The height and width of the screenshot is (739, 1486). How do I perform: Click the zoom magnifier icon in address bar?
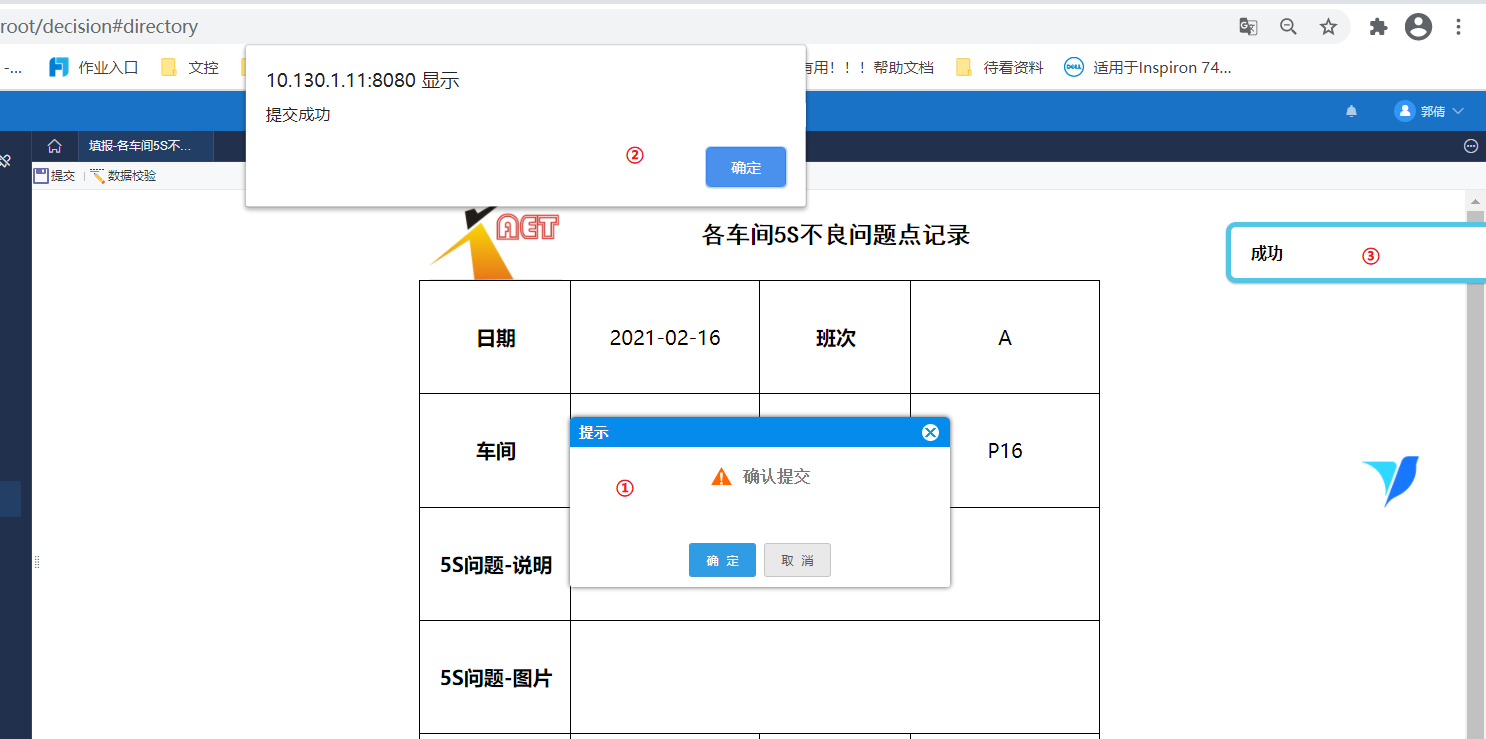tap(1288, 27)
